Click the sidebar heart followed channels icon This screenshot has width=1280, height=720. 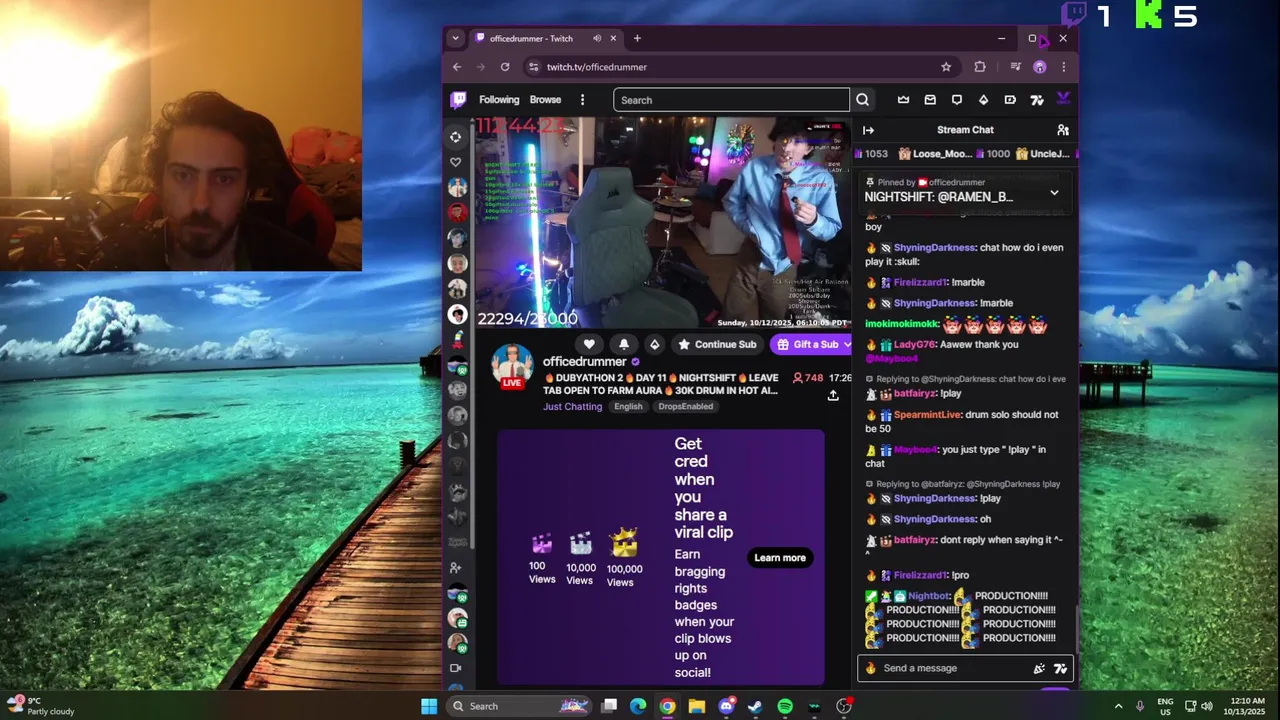tap(456, 162)
